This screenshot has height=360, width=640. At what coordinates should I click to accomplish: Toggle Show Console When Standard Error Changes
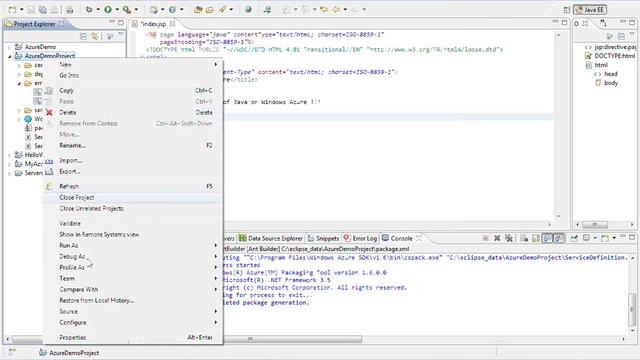click(558, 238)
